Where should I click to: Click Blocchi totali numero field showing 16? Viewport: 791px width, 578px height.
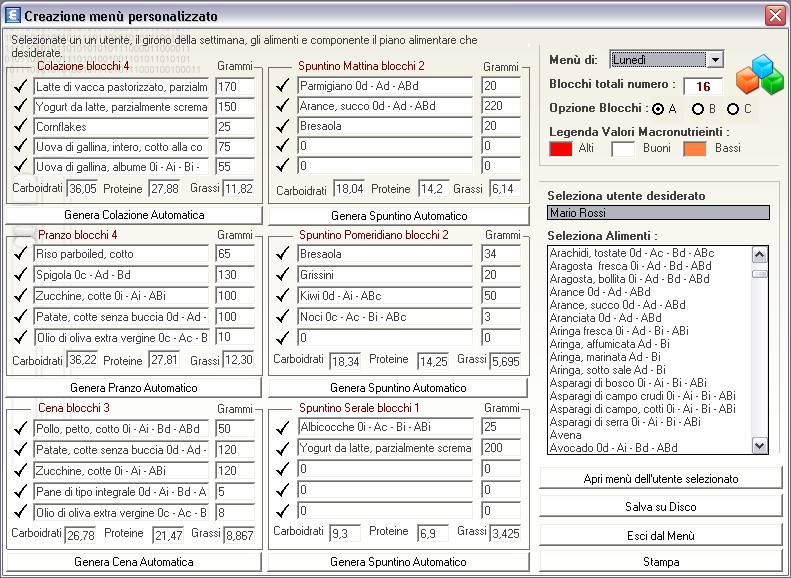pyautogui.click(x=703, y=87)
